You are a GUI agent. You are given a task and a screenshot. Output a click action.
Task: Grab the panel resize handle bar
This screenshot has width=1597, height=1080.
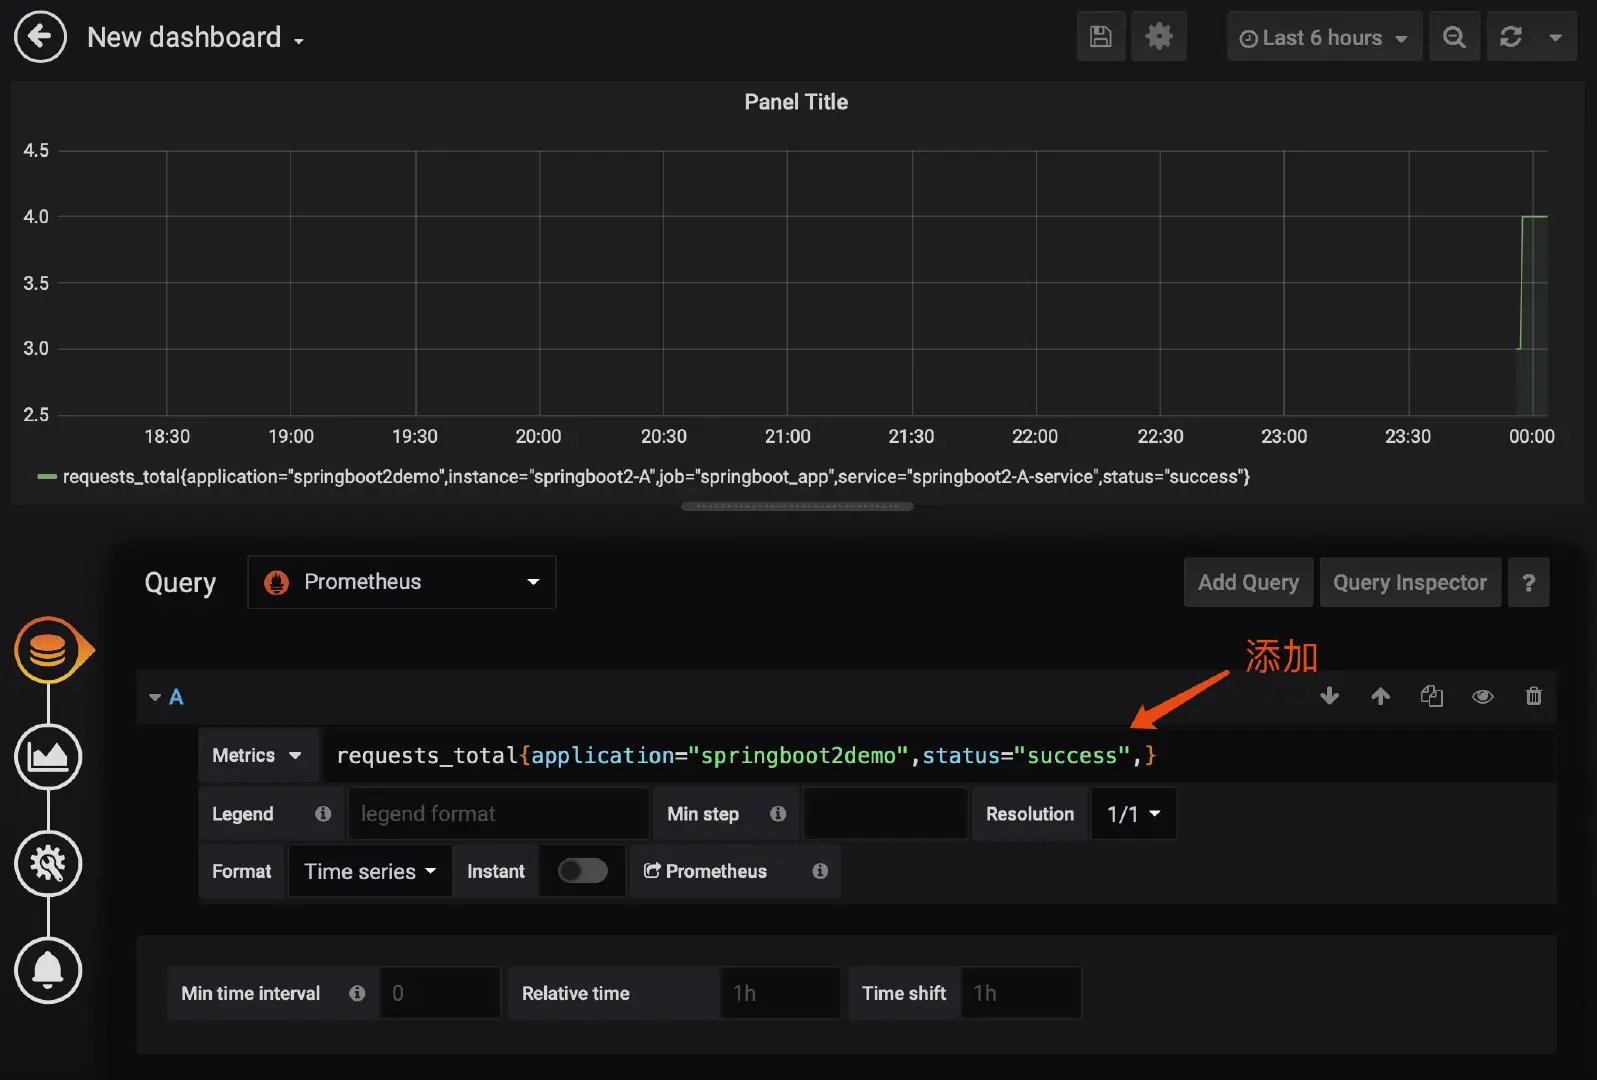(797, 507)
